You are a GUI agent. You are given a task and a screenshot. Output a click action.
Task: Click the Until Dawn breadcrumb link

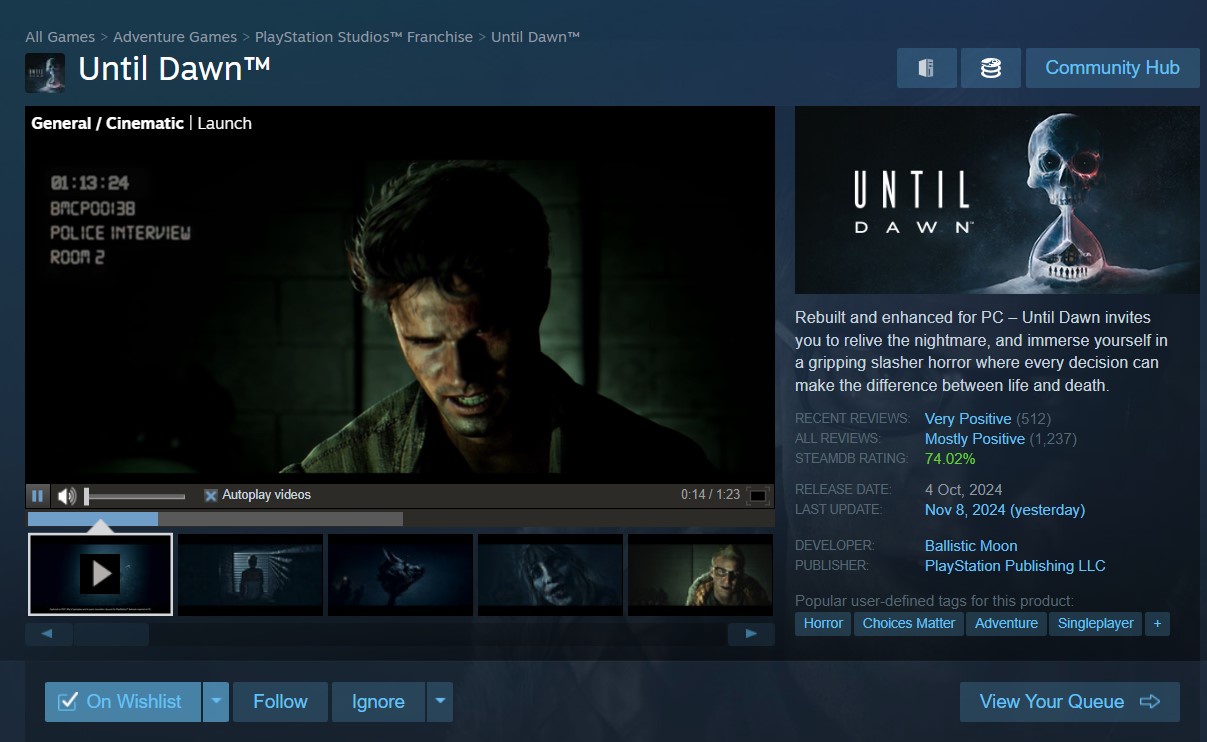tap(535, 37)
